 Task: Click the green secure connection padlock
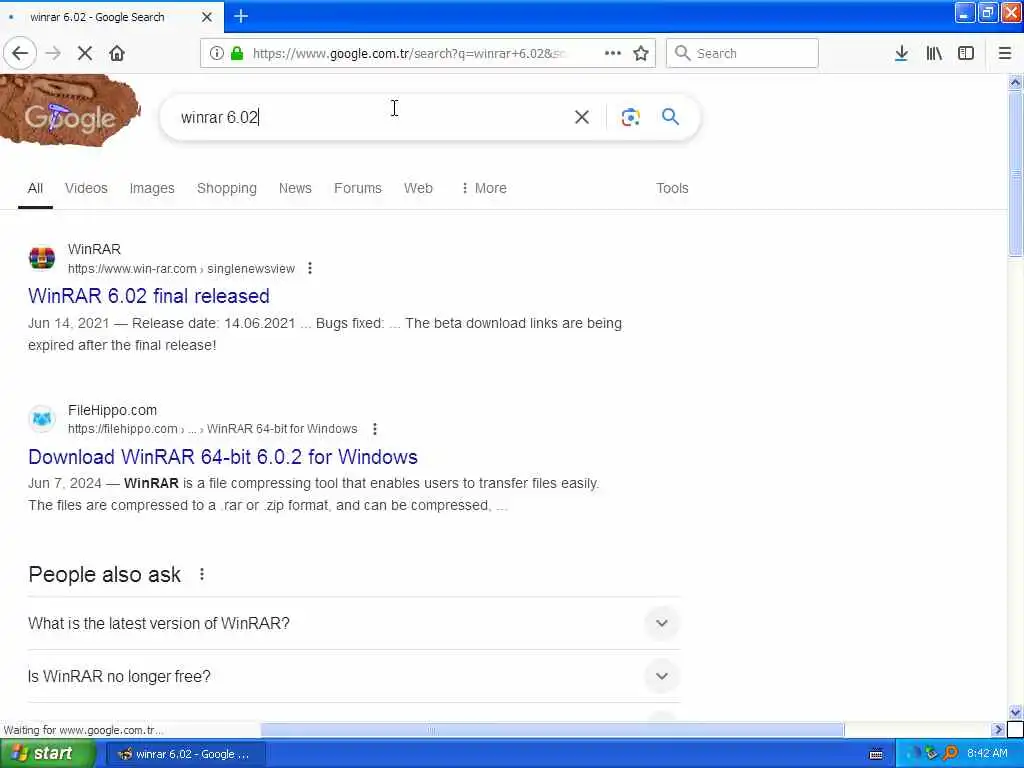click(x=237, y=54)
